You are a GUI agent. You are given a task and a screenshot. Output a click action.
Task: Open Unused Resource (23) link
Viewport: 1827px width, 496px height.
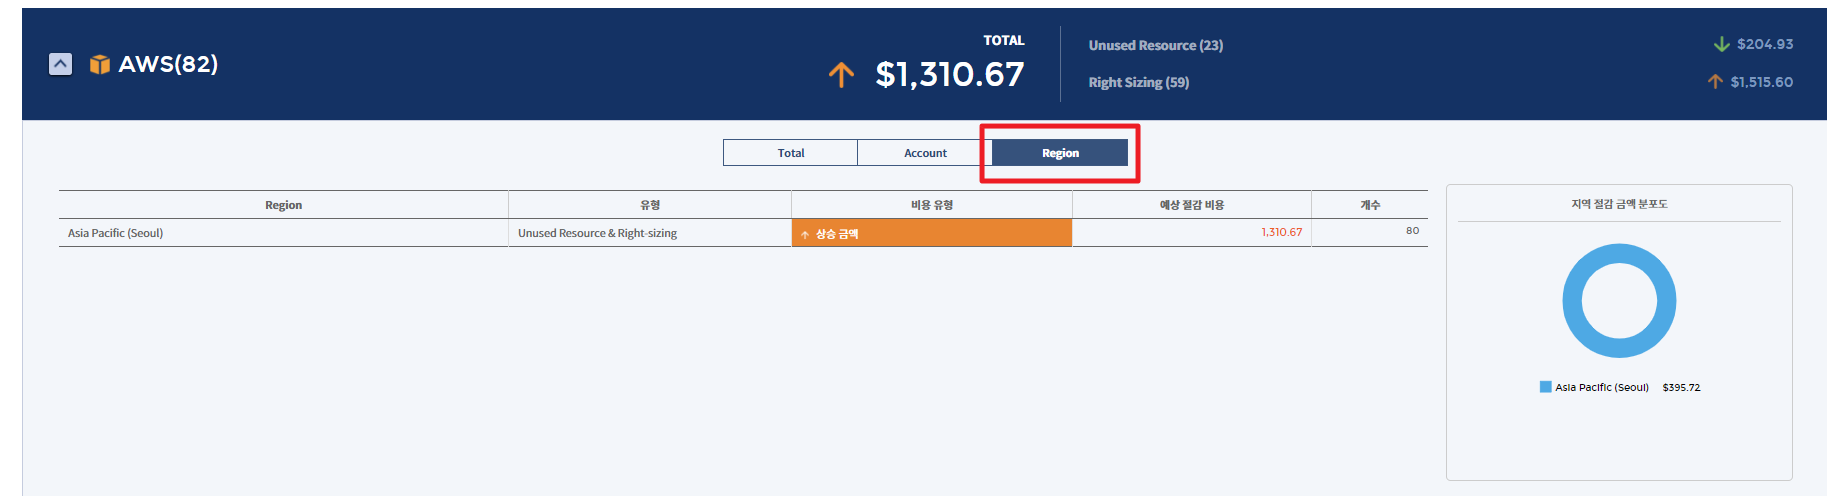pos(1155,45)
